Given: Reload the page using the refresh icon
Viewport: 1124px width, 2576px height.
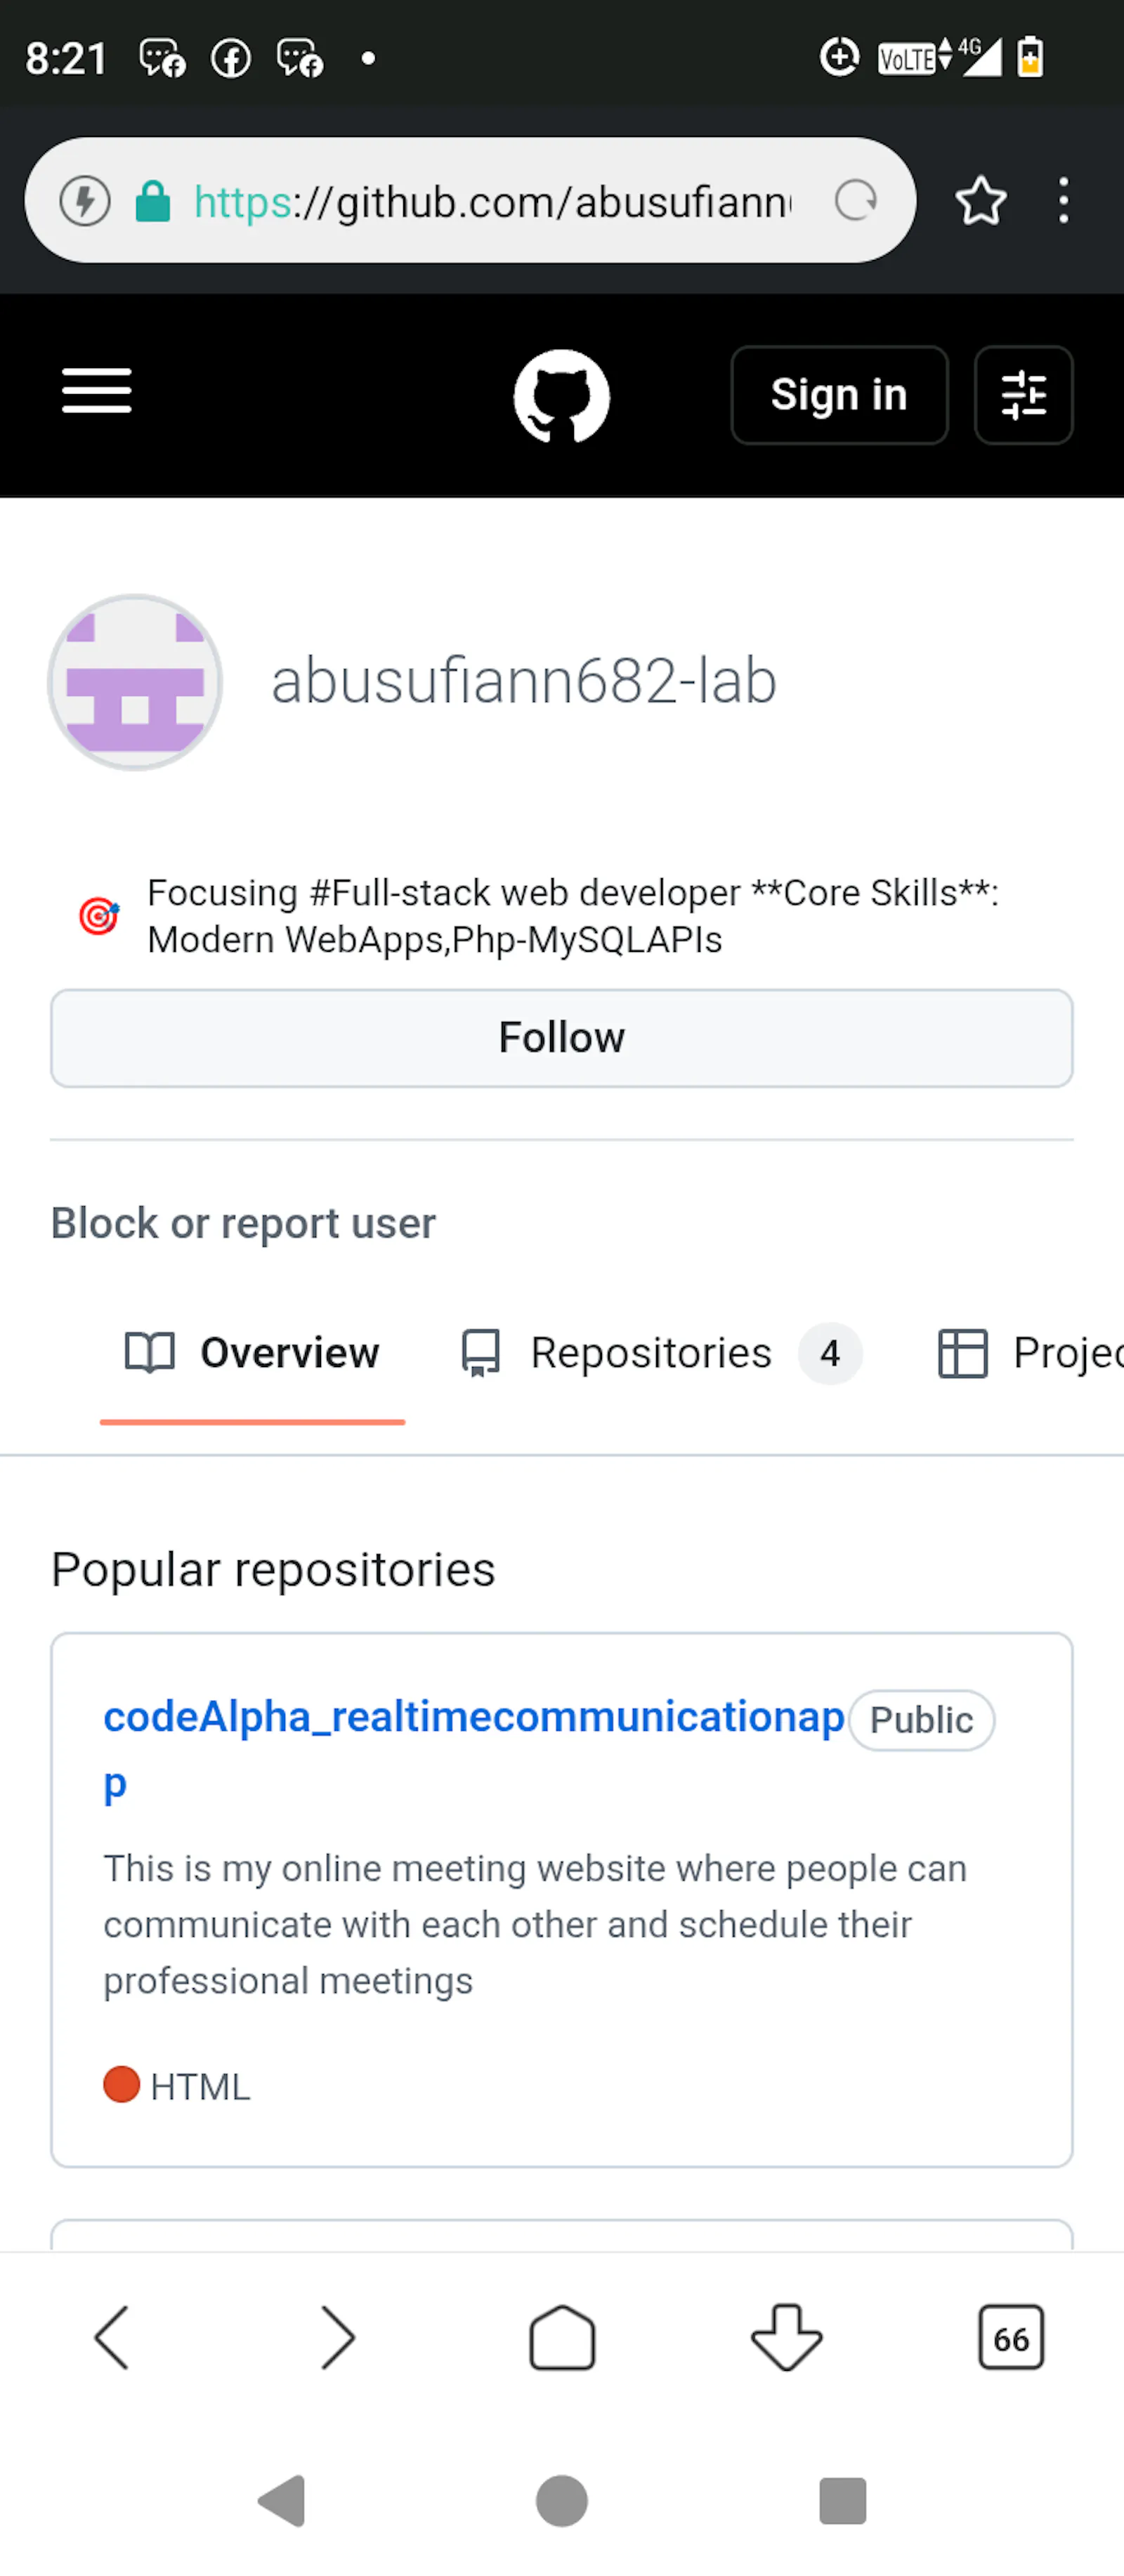Looking at the screenshot, I should 856,201.
